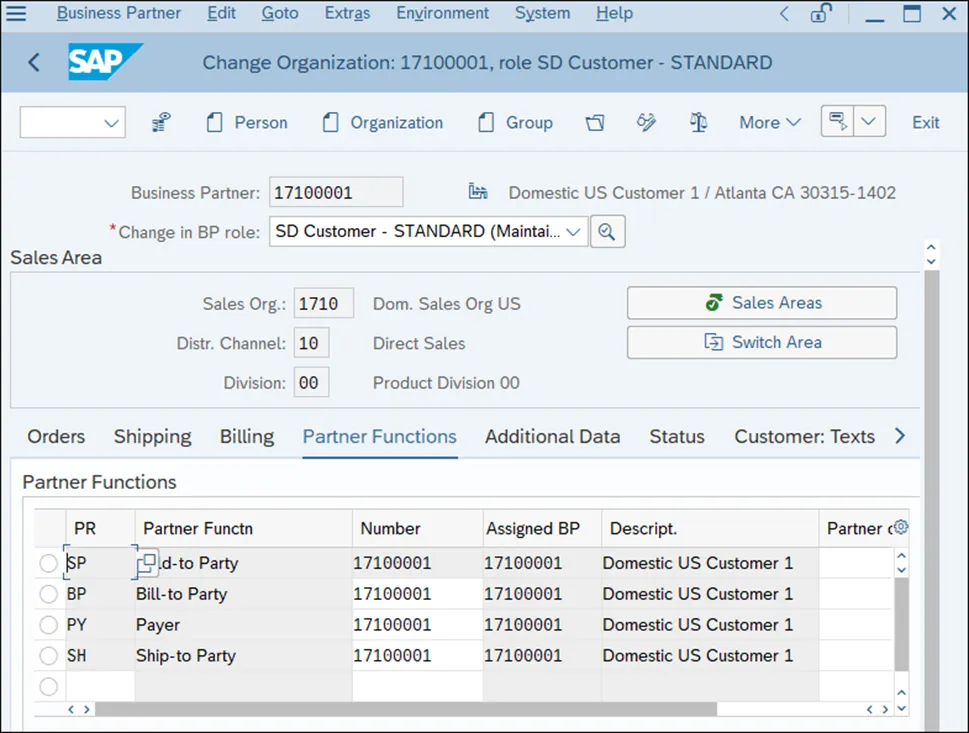Open the Environment menu
This screenshot has height=733, width=969.
[x=442, y=13]
